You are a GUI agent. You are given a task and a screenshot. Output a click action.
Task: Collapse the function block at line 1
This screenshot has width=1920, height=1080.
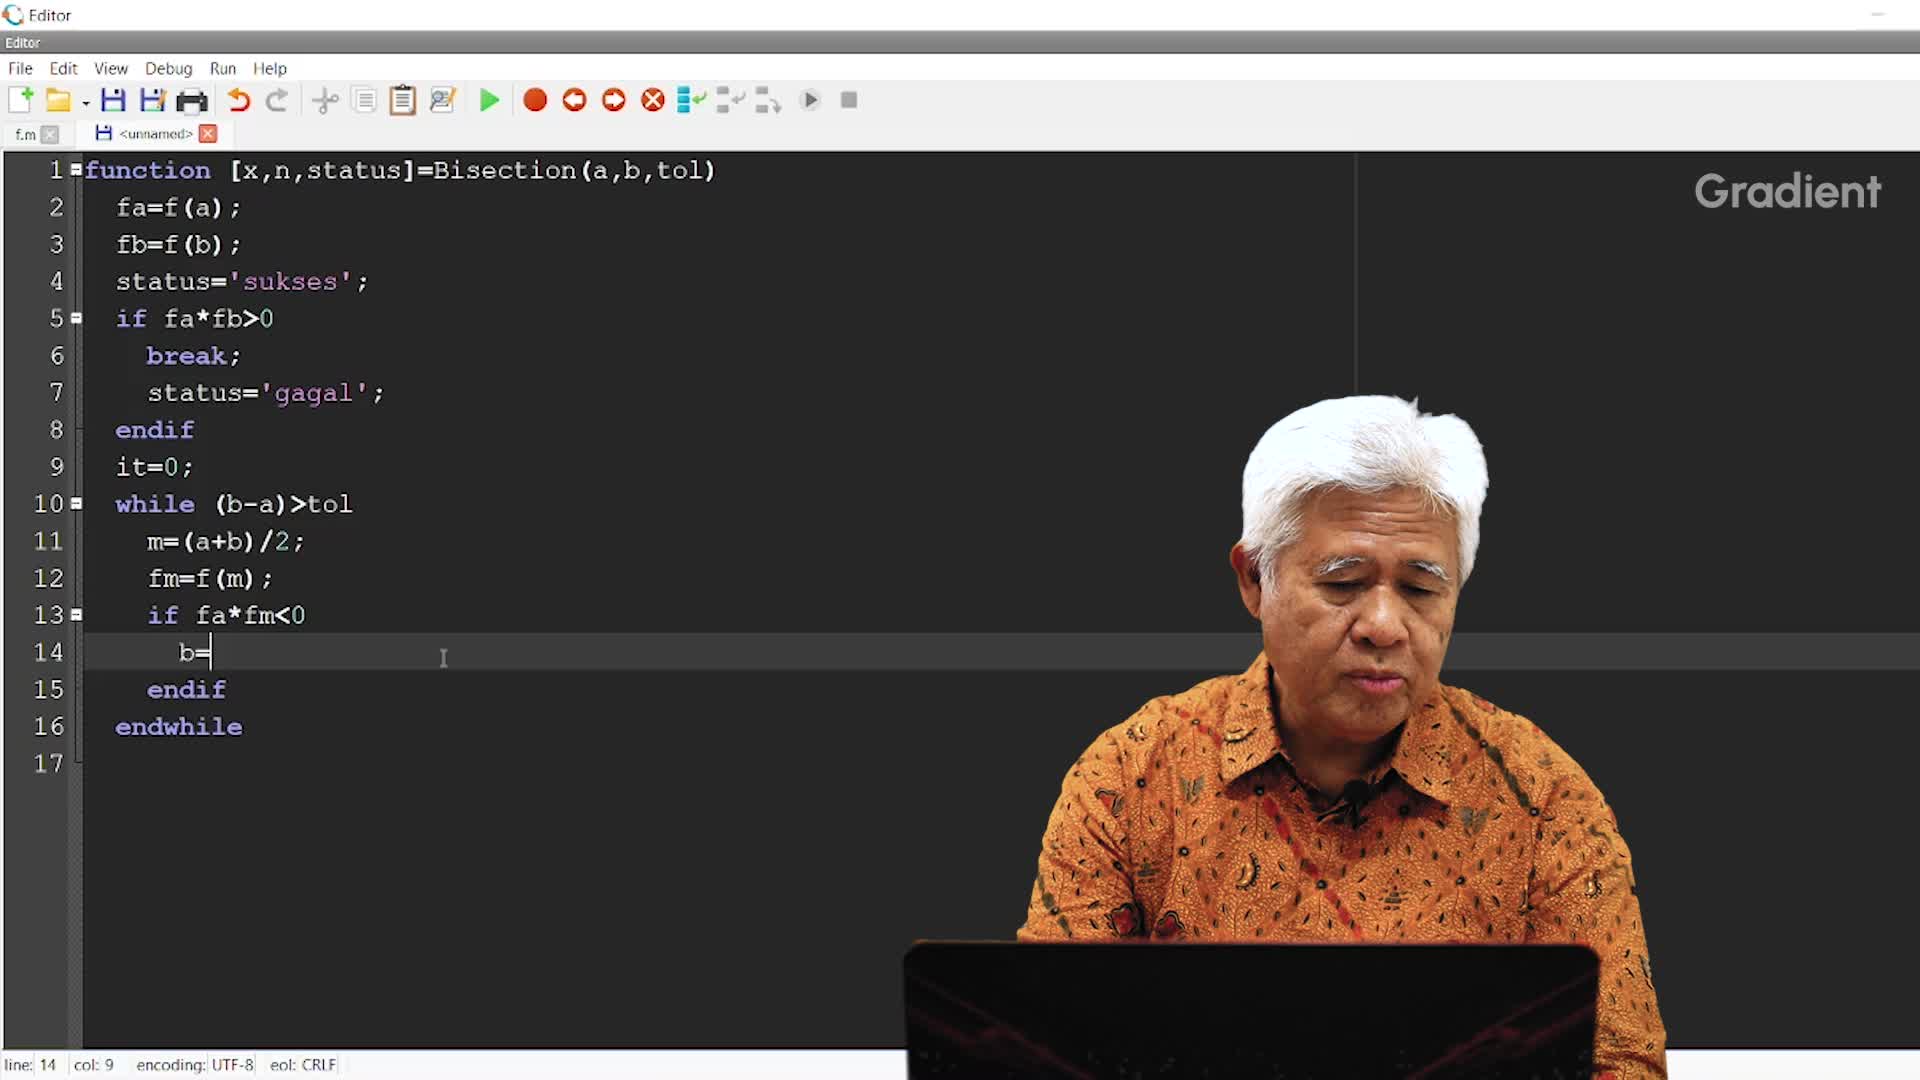[x=76, y=170]
